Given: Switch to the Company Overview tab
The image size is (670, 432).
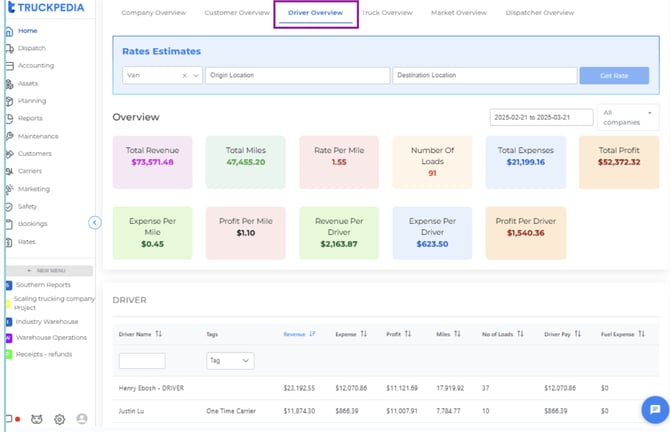Looking at the screenshot, I should (x=153, y=13).
